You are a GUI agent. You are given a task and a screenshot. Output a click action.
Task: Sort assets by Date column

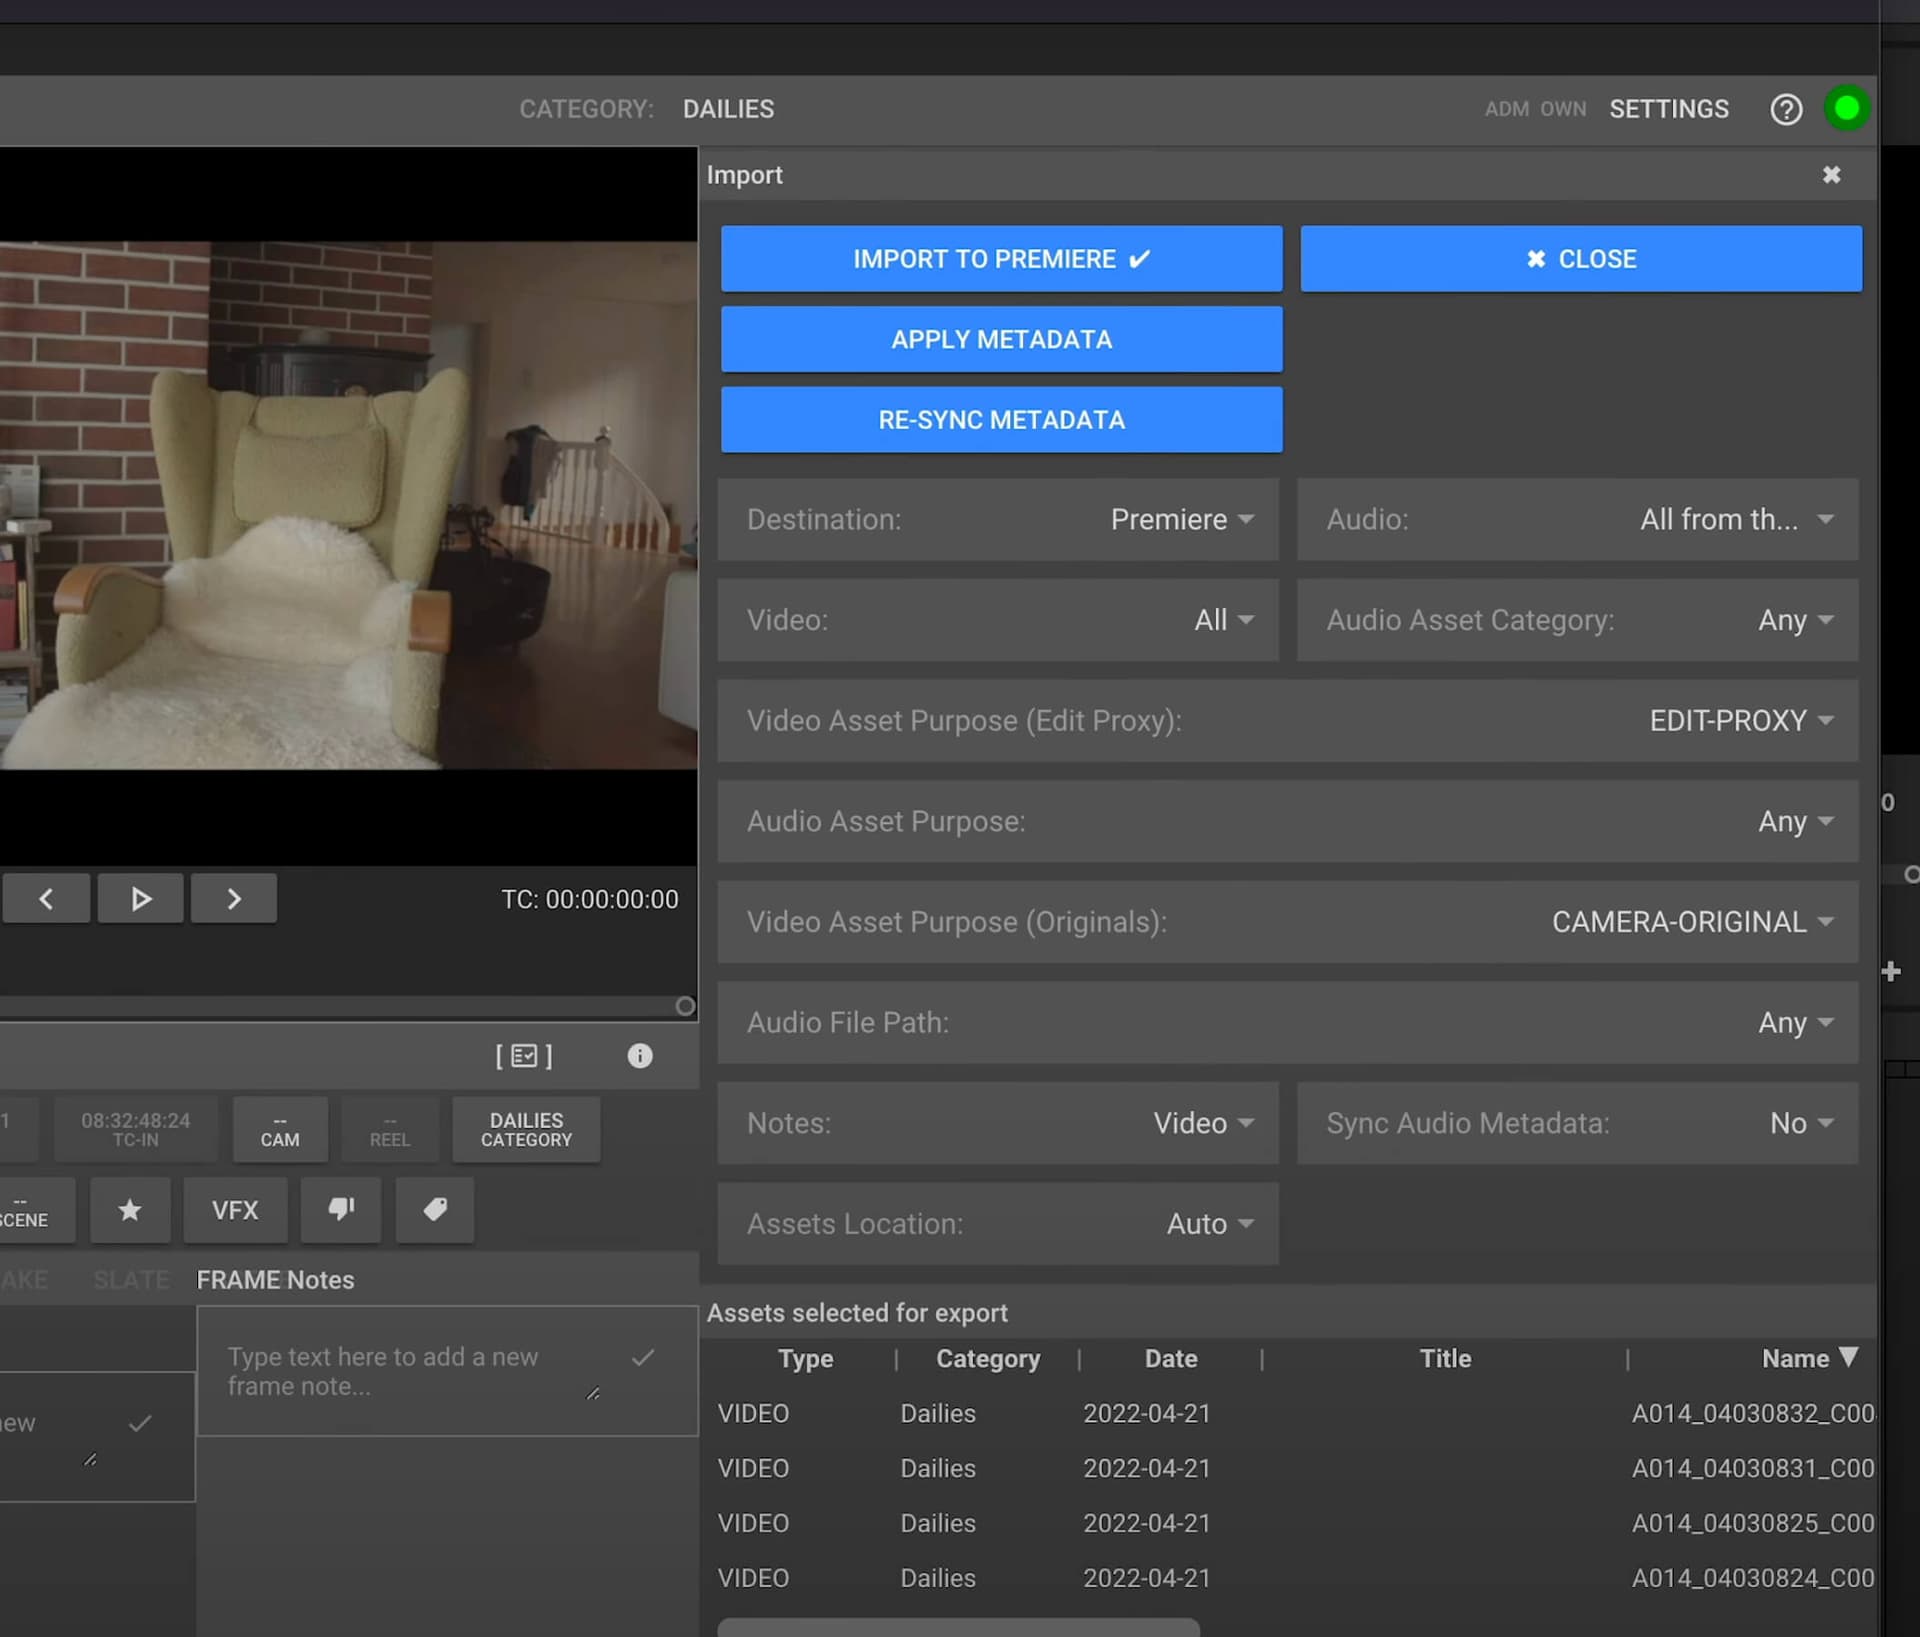coord(1170,1359)
